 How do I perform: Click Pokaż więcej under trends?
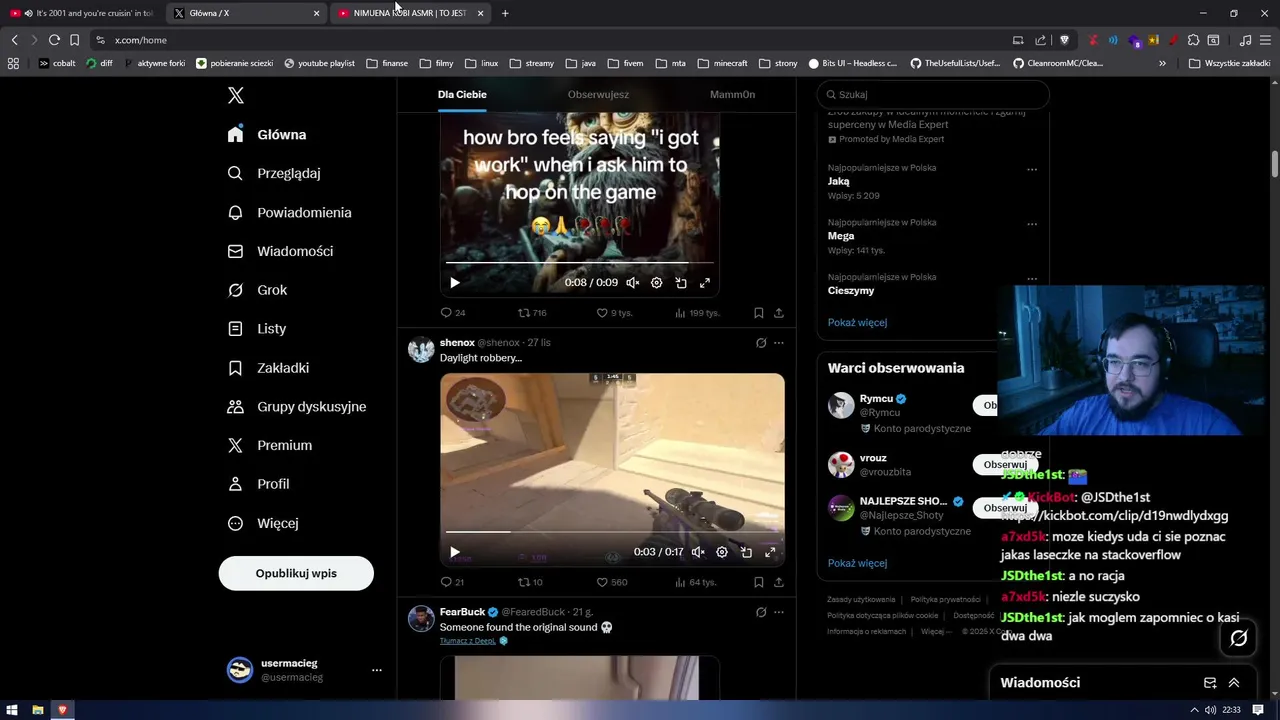pos(857,322)
